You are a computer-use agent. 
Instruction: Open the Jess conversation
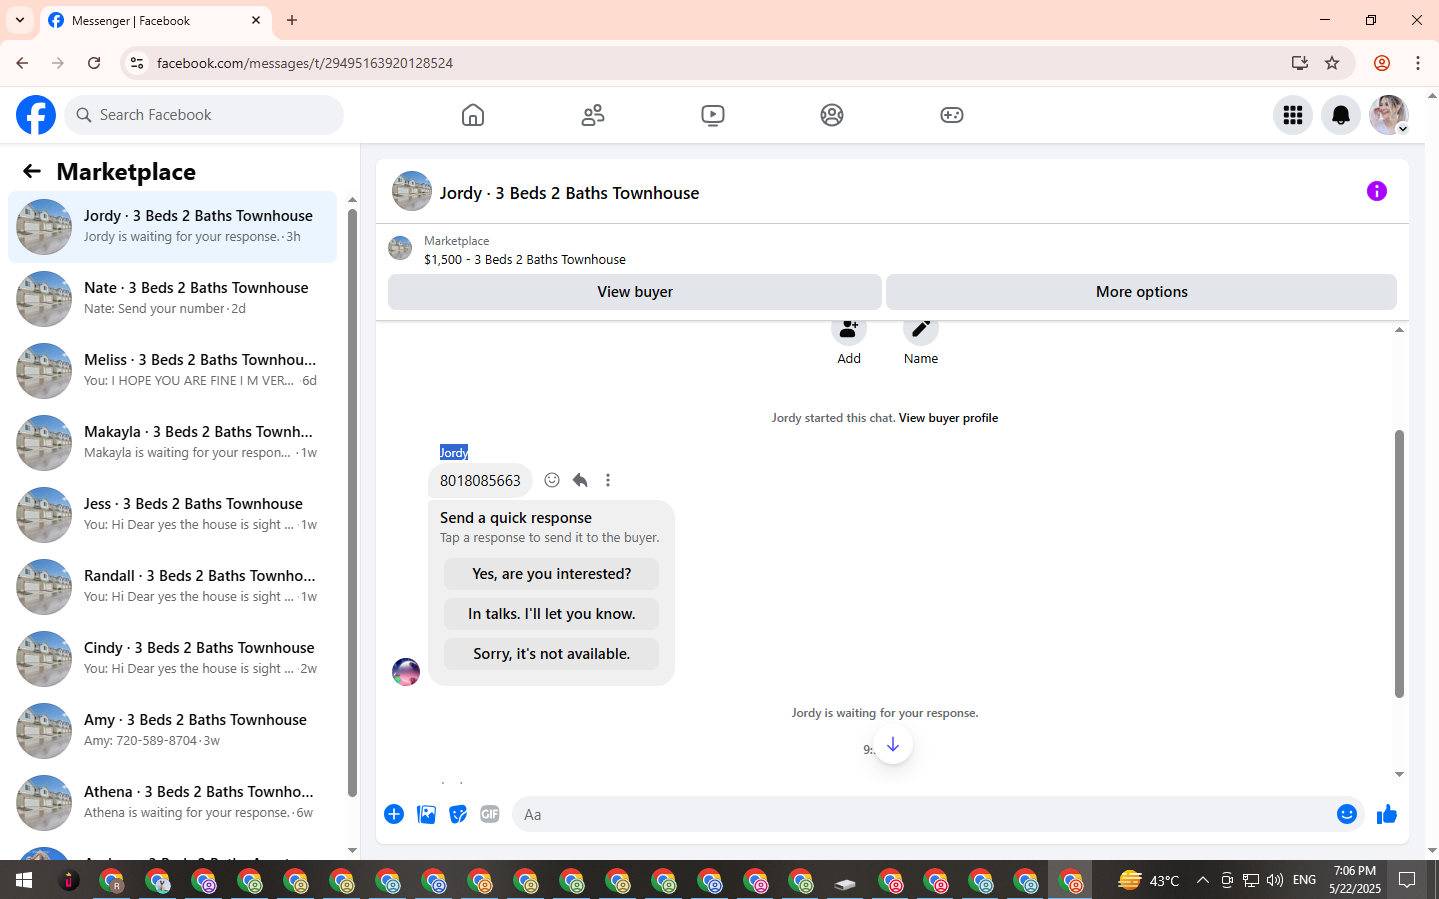coord(172,515)
